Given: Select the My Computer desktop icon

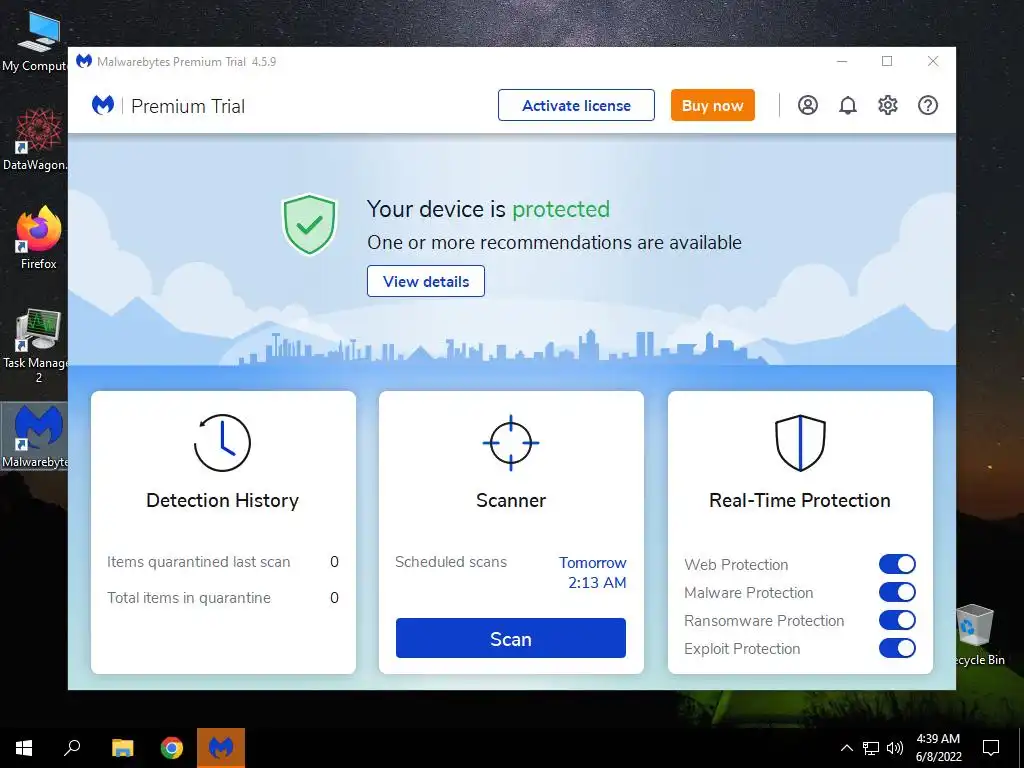Looking at the screenshot, I should click(x=34, y=41).
